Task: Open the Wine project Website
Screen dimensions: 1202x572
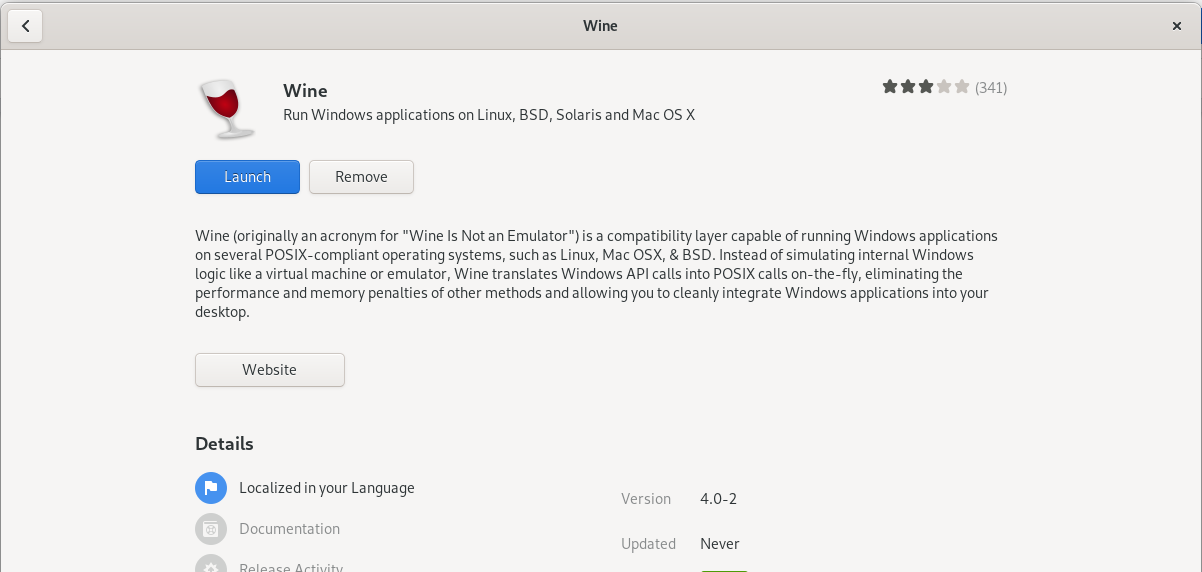Action: tap(270, 370)
